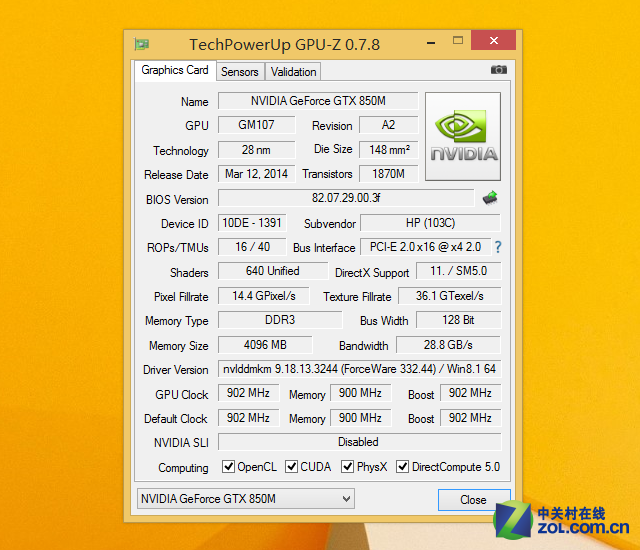Toggle the OpenCL checkbox
Viewport: 640px width, 550px height.
229,467
